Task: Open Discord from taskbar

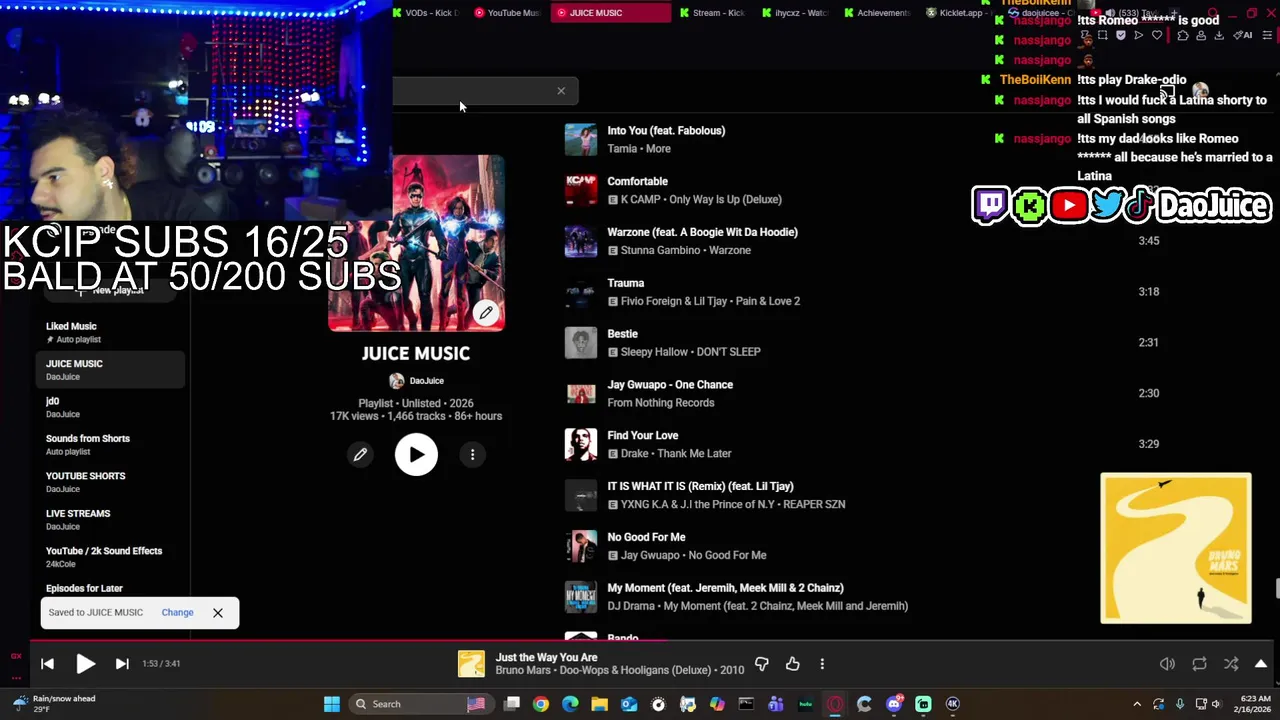Action: pyautogui.click(x=894, y=704)
